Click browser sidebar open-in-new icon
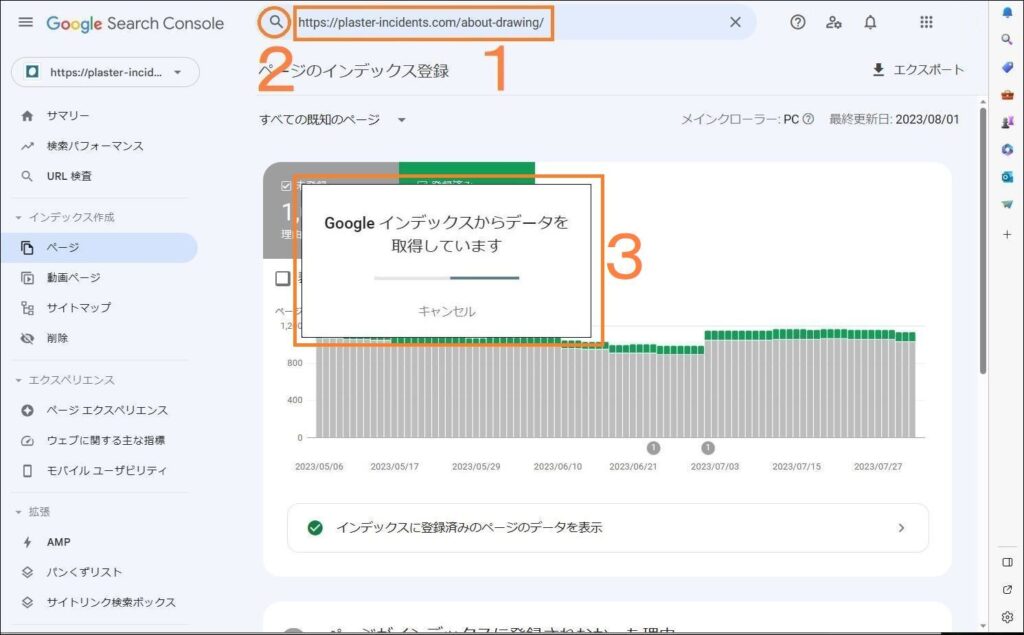Viewport: 1024px width, 635px height. [x=1007, y=590]
